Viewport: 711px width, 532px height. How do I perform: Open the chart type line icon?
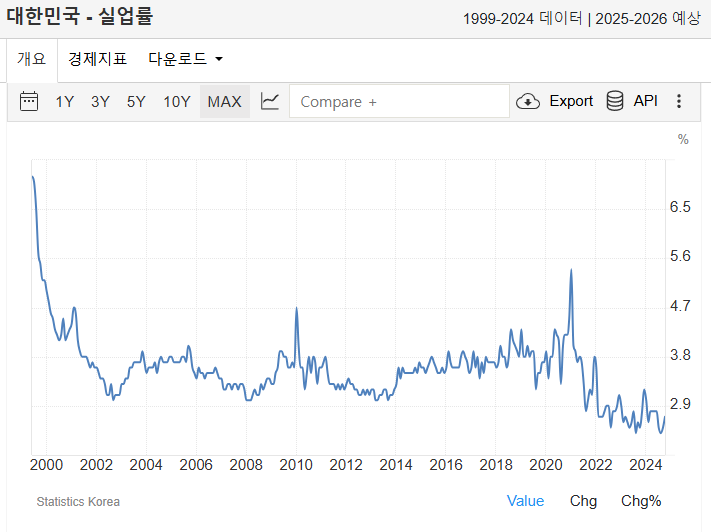click(270, 101)
